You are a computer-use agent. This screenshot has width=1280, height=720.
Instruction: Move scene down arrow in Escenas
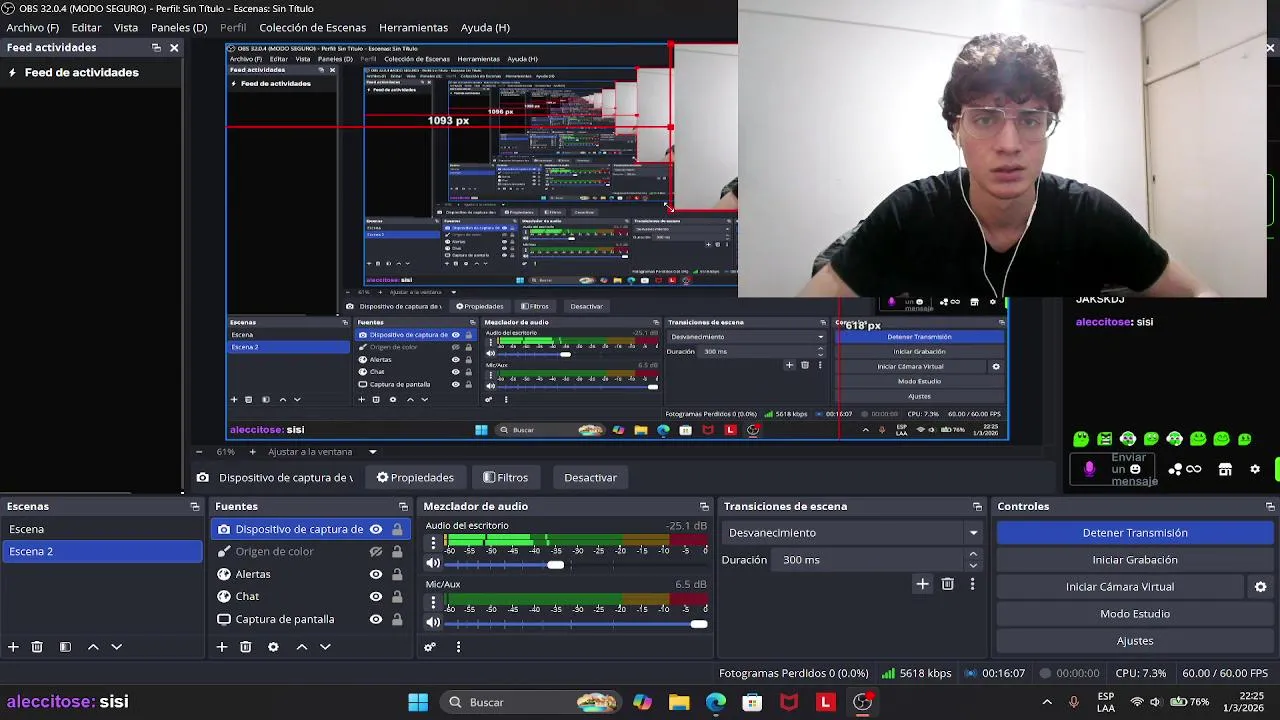[116, 647]
